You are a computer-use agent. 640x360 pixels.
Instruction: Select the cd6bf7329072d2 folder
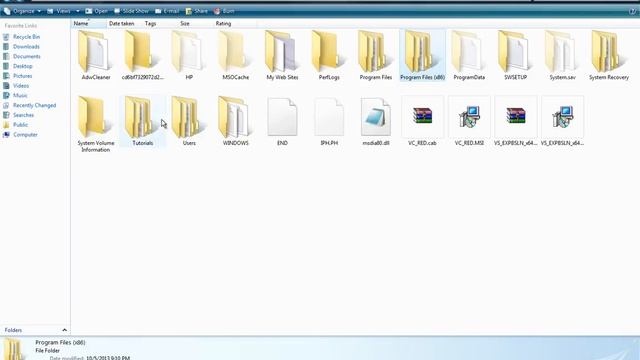tap(142, 55)
